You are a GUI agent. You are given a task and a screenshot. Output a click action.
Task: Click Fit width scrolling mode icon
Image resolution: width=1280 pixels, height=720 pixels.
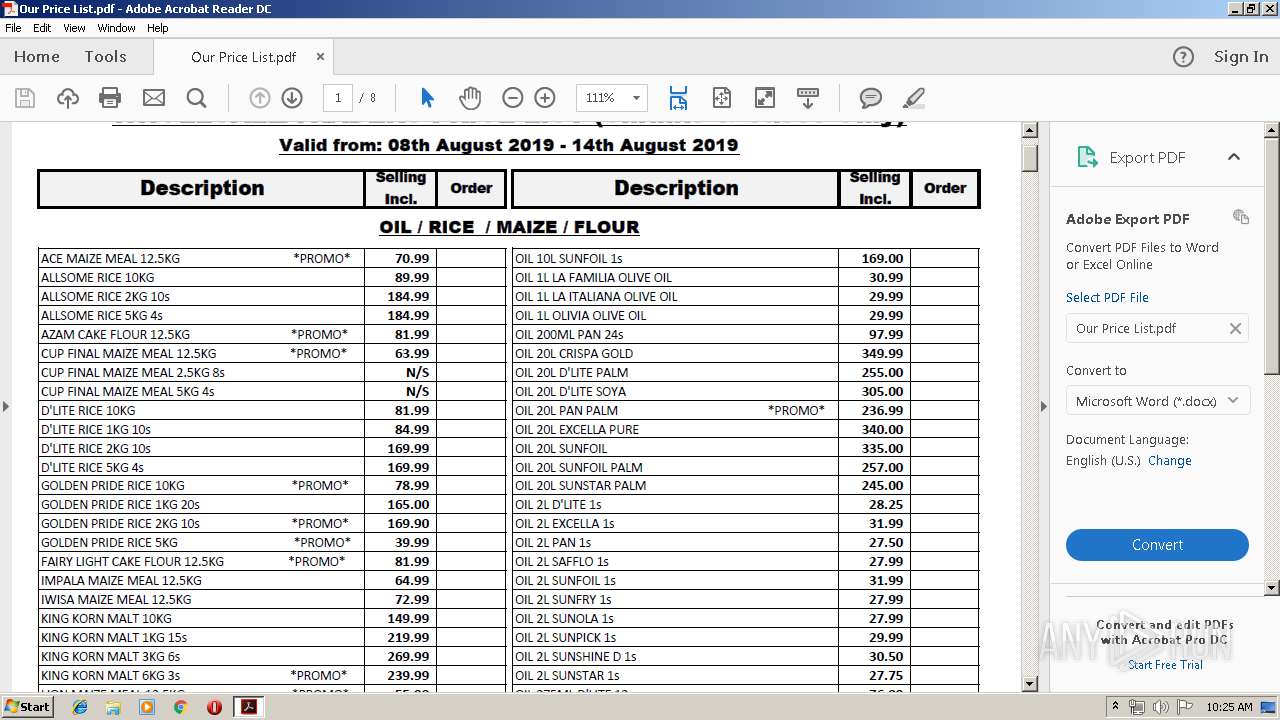(x=678, y=98)
